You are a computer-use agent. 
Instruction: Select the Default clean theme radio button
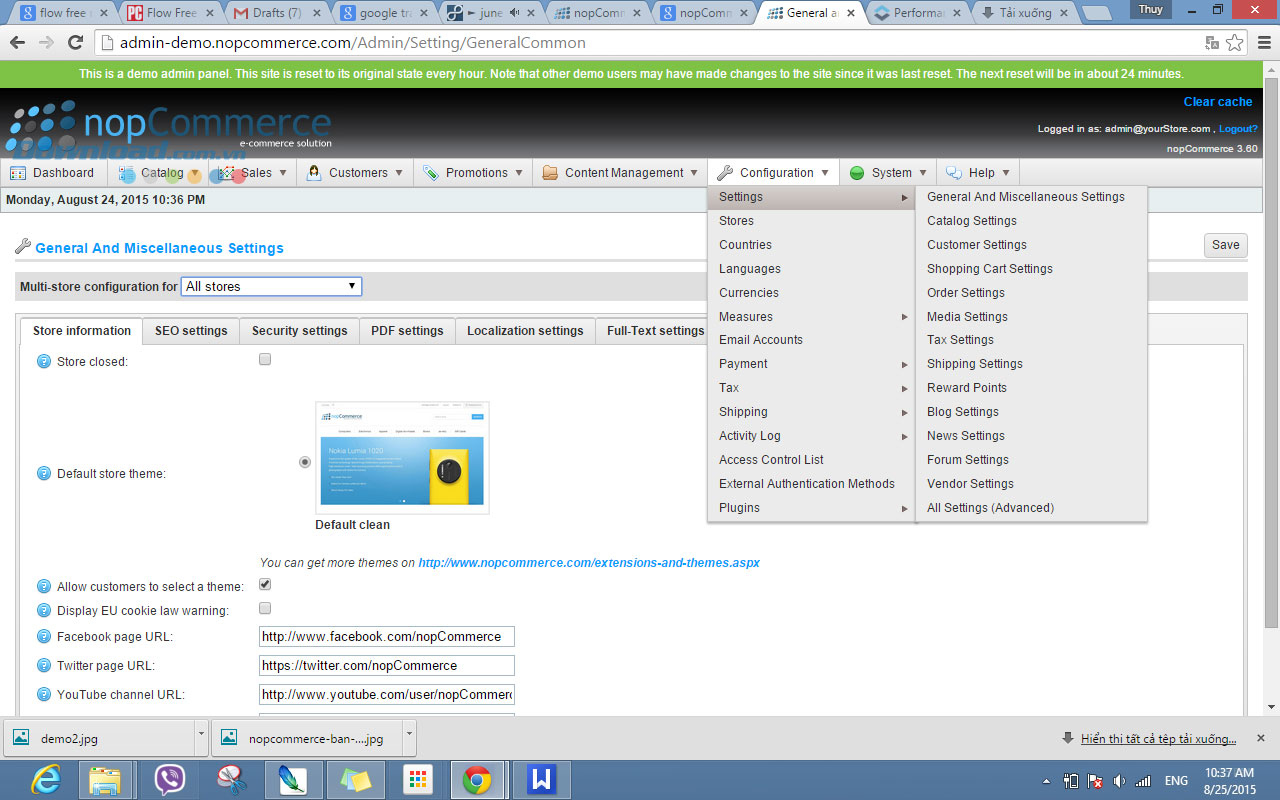click(x=305, y=462)
